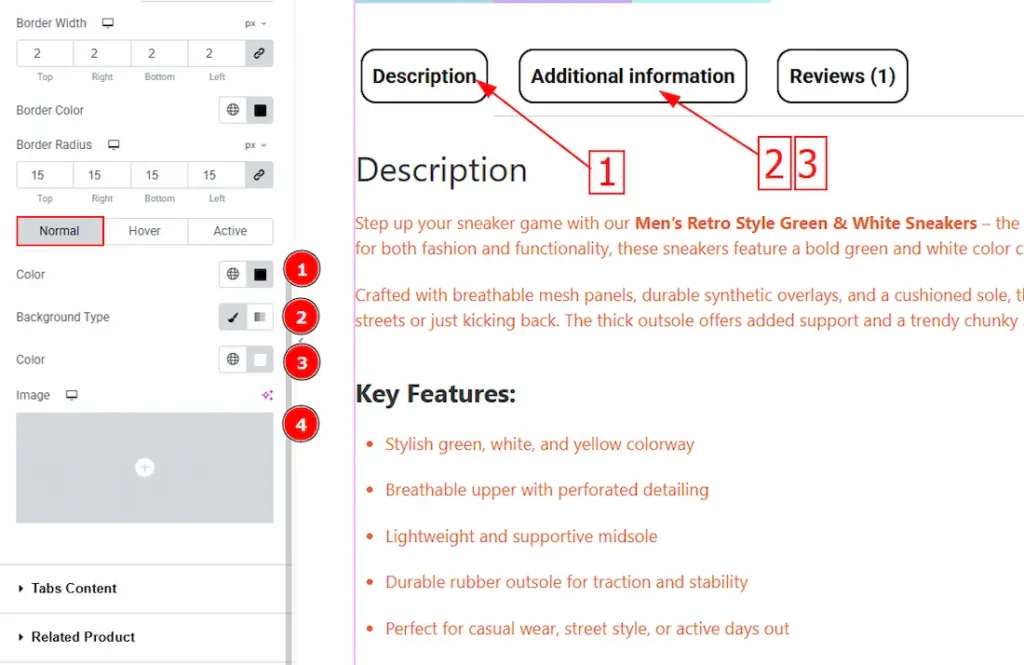Click the AI sparkle icon beside Image

tap(267, 395)
